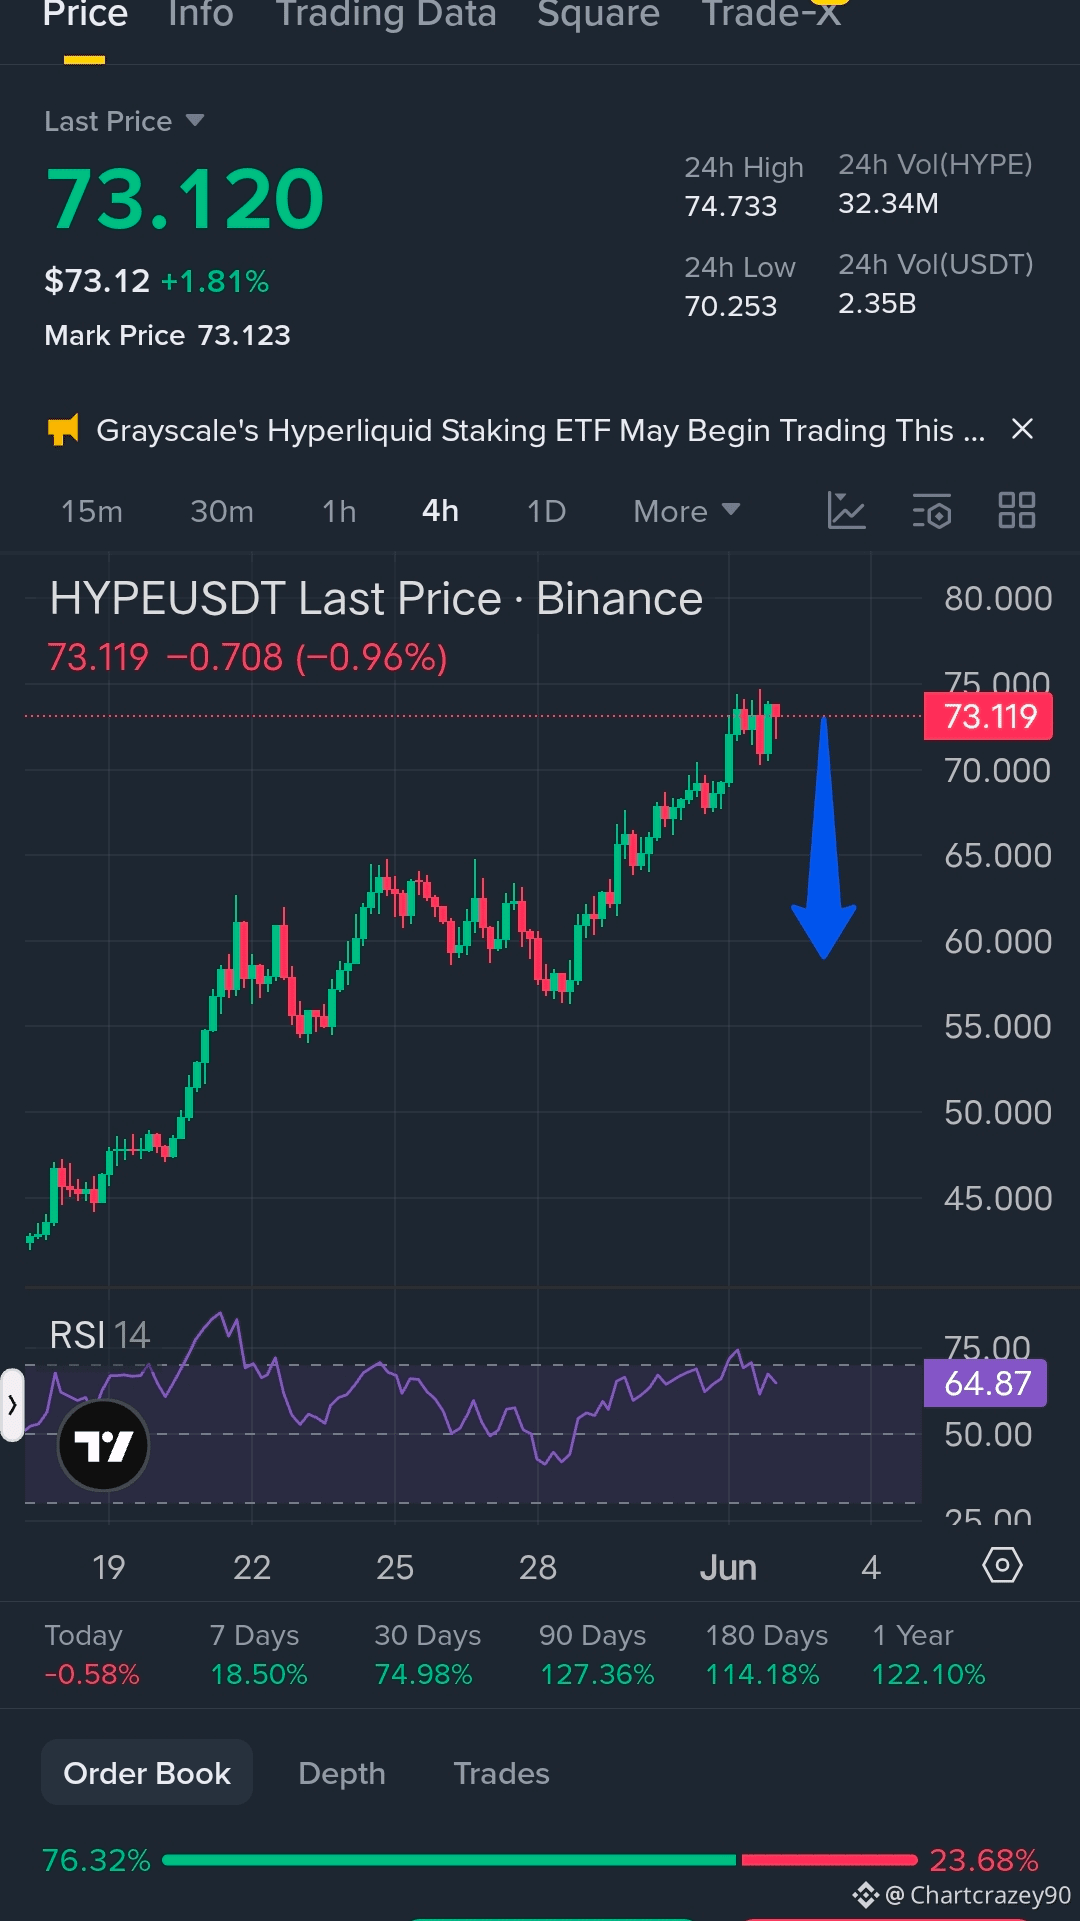This screenshot has width=1080, height=1921.
Task: Open the Order Book tab
Action: coord(147,1773)
